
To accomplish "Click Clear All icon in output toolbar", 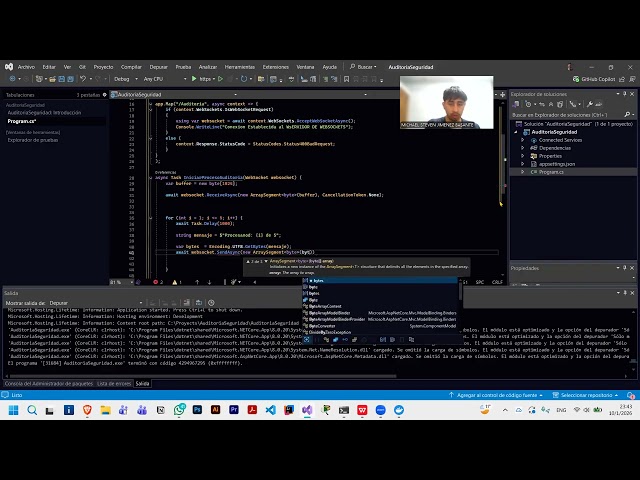I will (x=187, y=303).
